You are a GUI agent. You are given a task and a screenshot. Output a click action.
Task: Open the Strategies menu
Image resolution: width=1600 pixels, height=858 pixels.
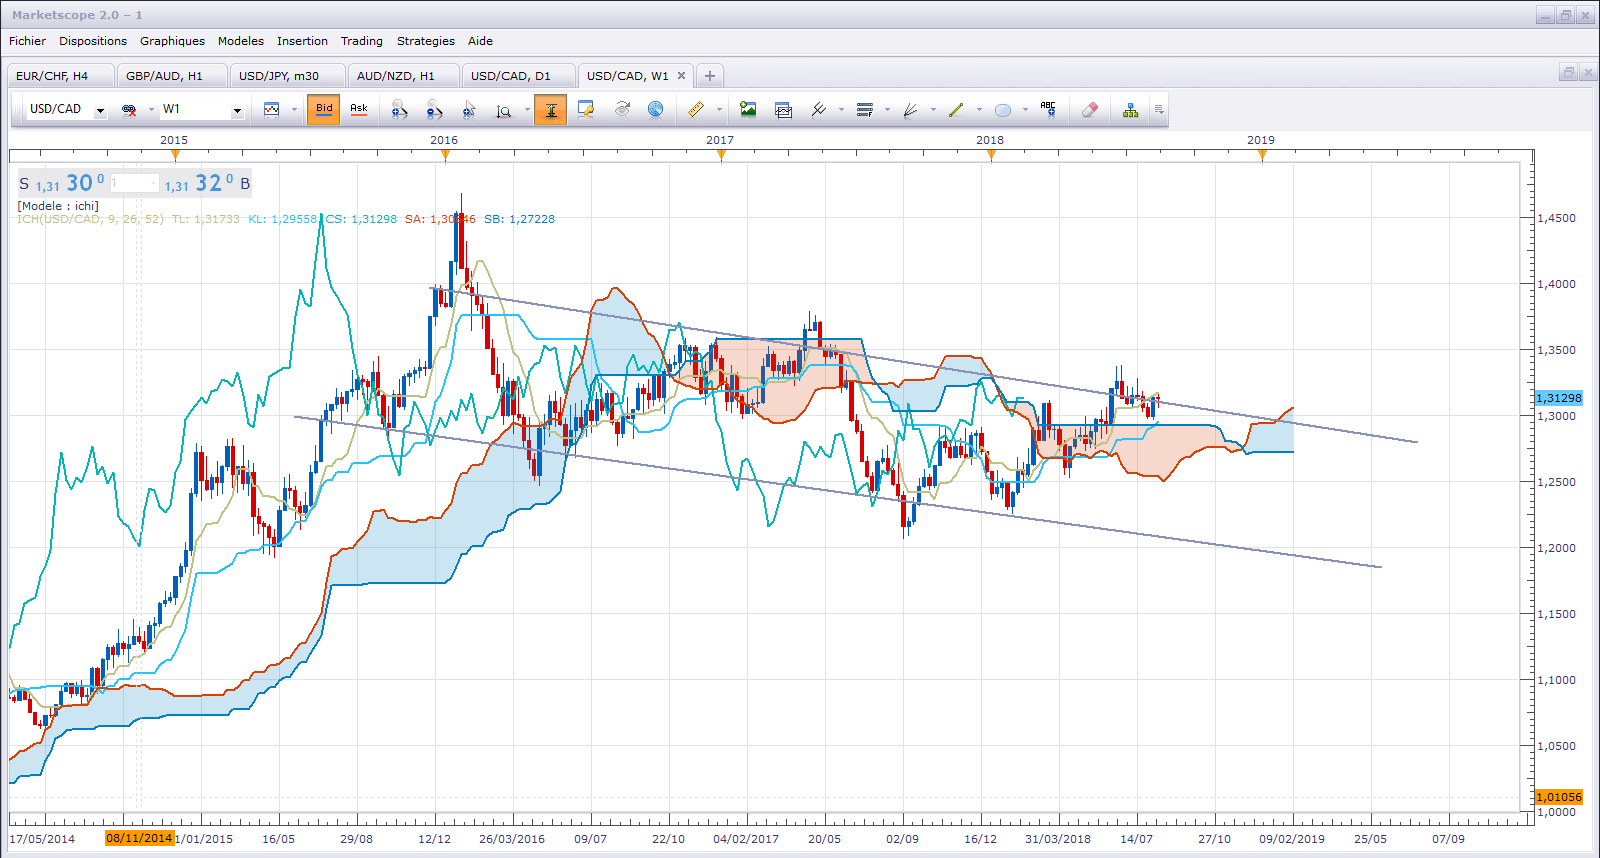pyautogui.click(x=426, y=41)
